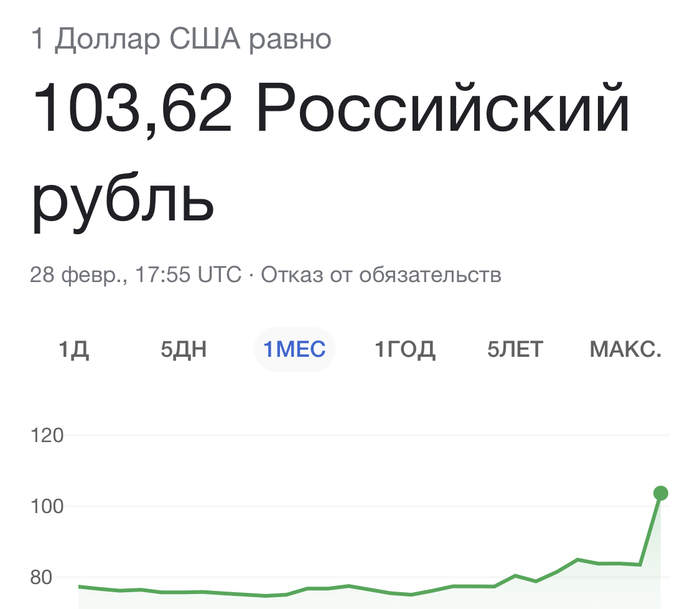Click the highlighted 1МЕС tab

coord(294,350)
